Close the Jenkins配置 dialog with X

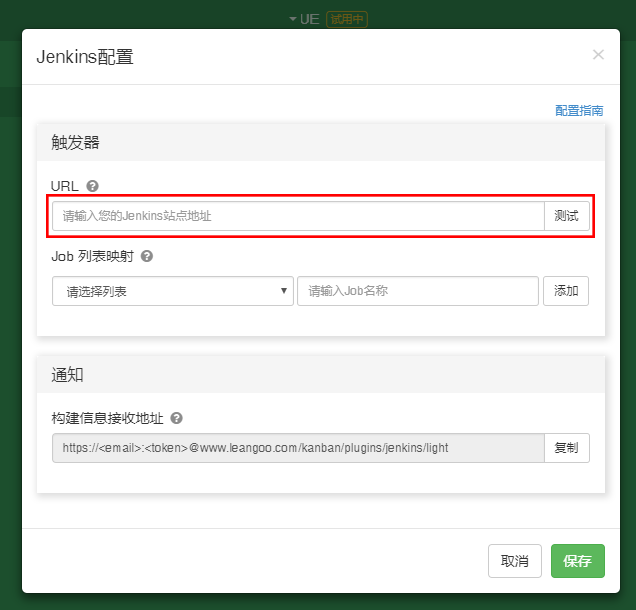coord(598,55)
